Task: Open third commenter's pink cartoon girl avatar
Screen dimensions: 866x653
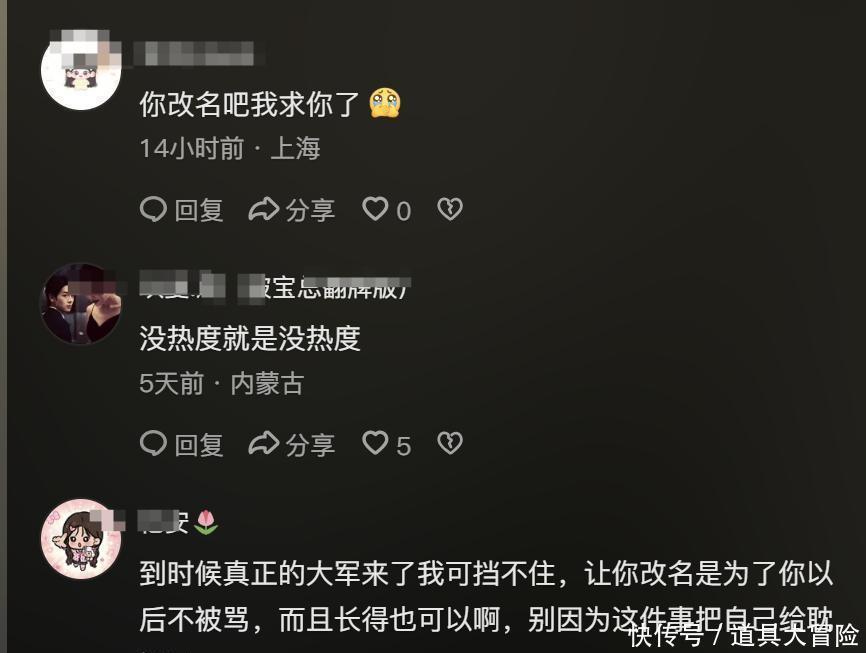Action: click(81, 539)
